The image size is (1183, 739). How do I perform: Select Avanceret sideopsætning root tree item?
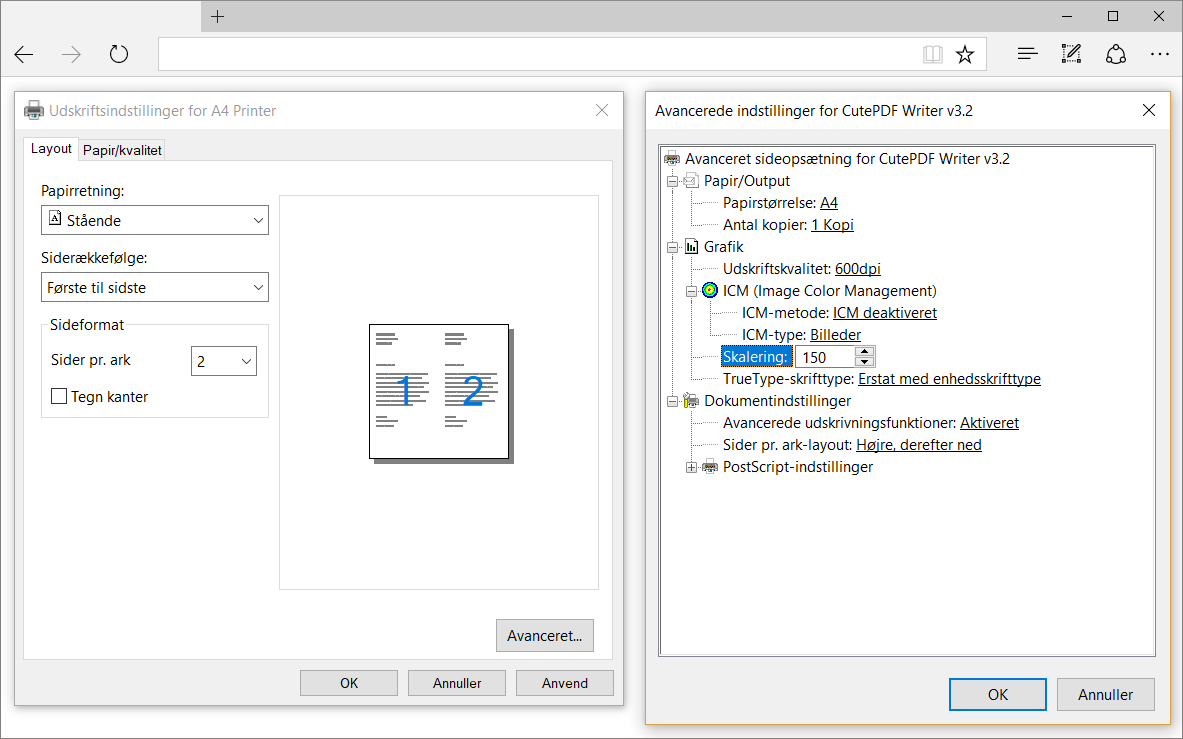pyautogui.click(x=847, y=159)
